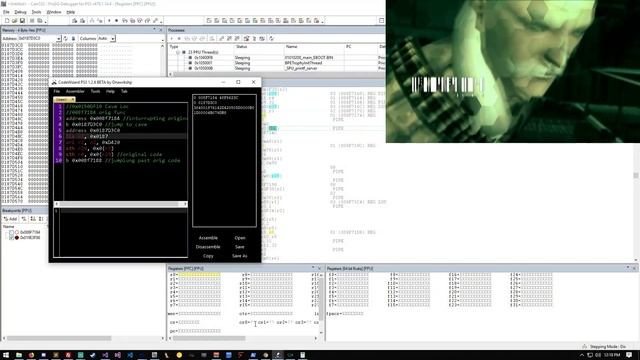This screenshot has width=640, height=360.
Task: Click the Windows Start button
Action: [x=6, y=355]
